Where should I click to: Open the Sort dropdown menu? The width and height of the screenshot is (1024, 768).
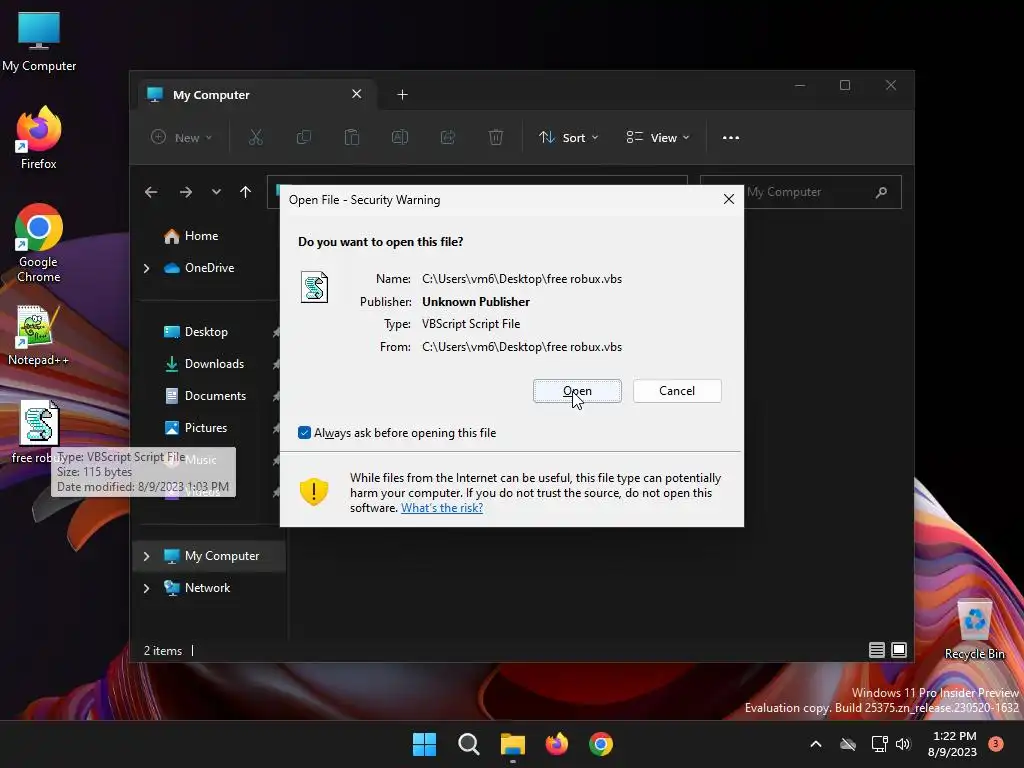click(x=568, y=137)
